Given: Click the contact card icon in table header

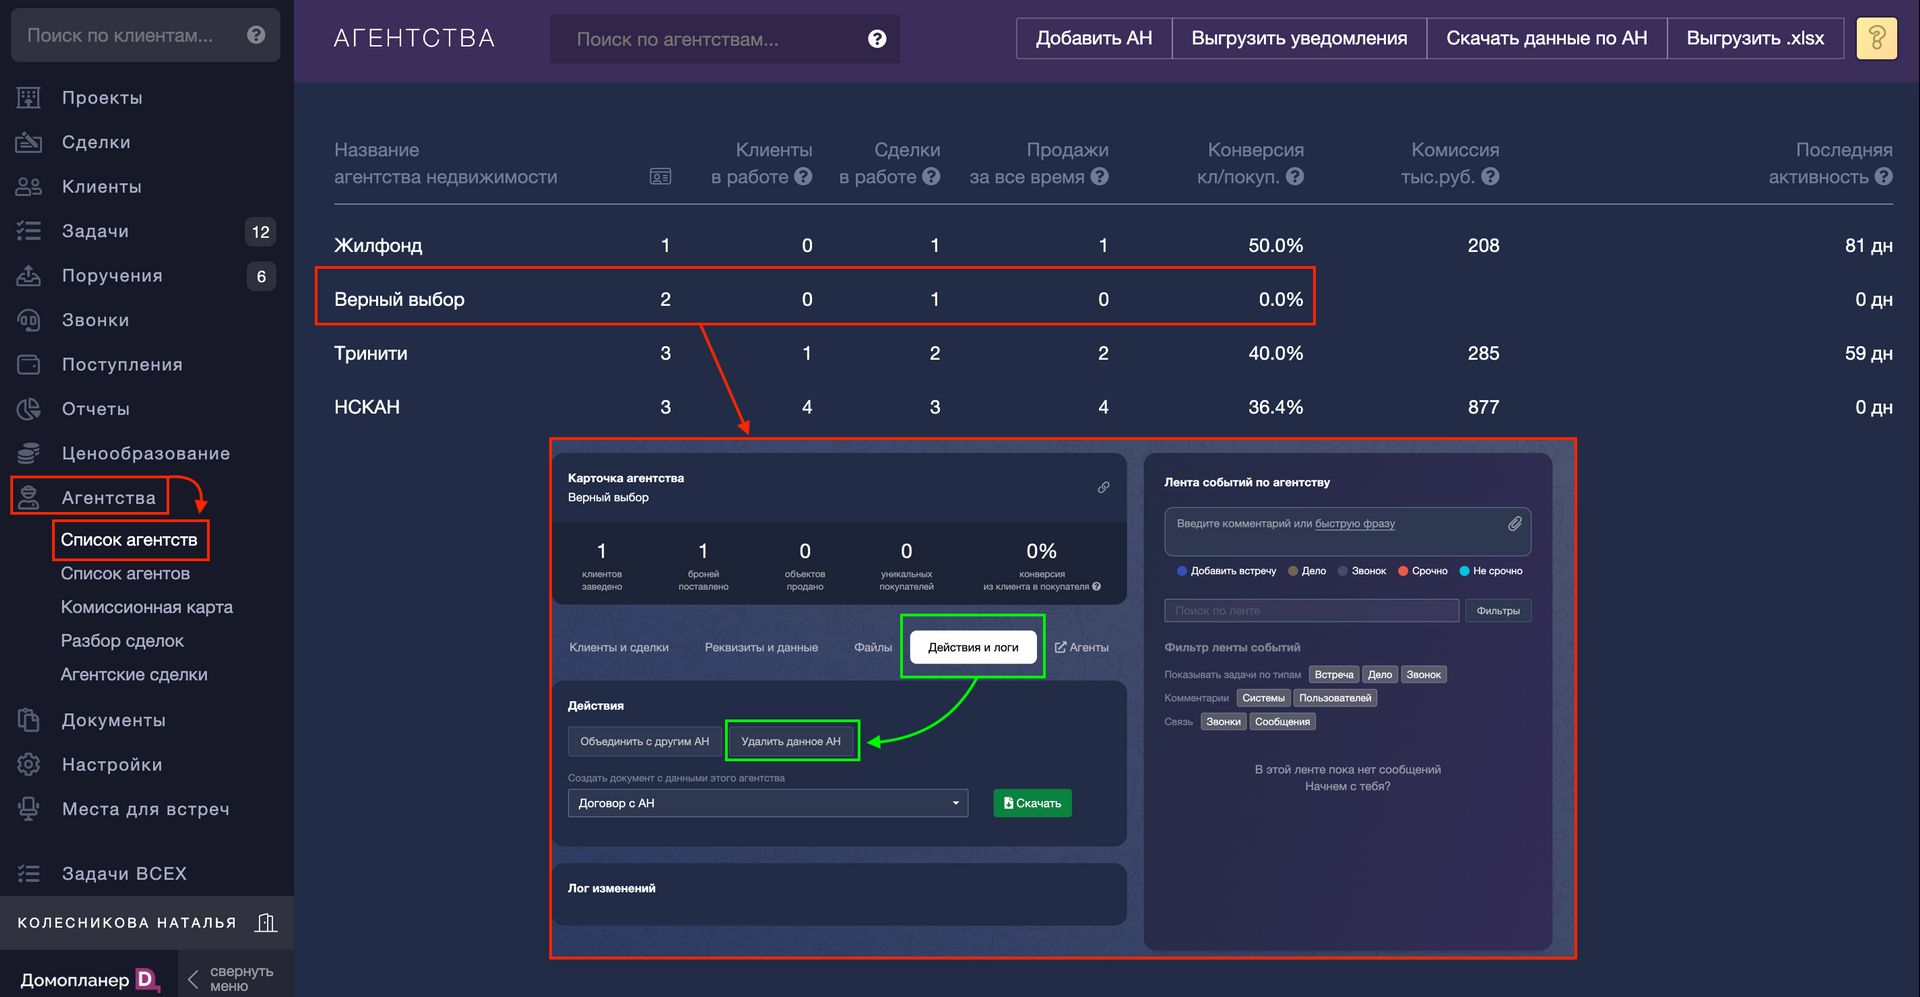Looking at the screenshot, I should click(660, 177).
